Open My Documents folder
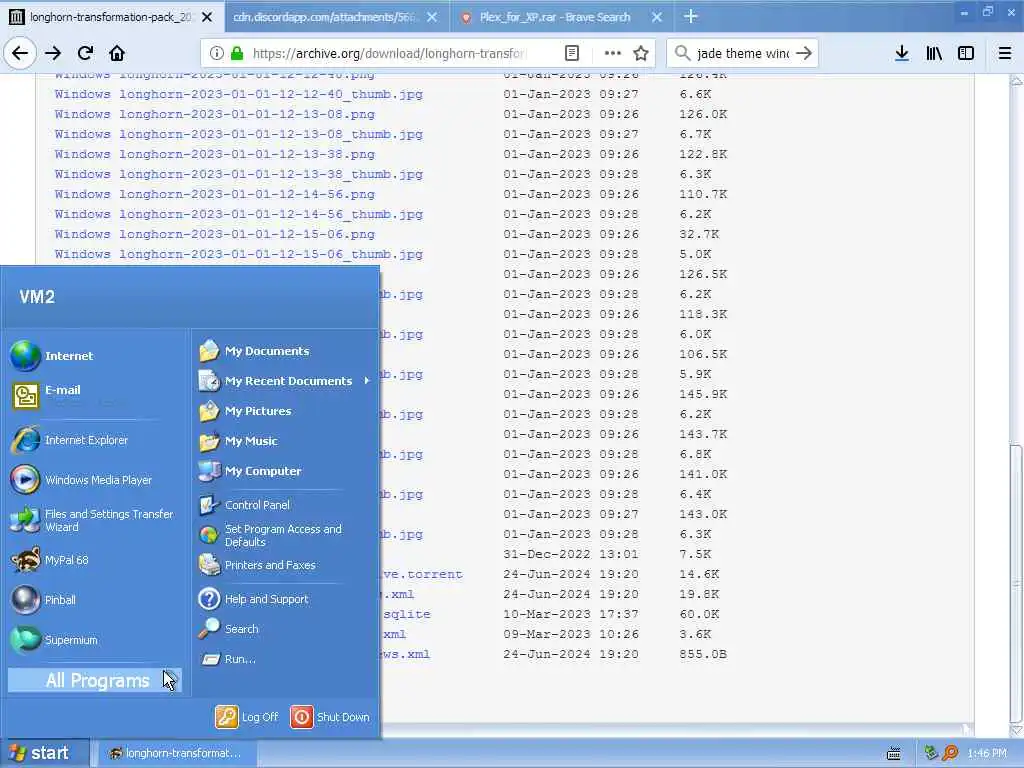This screenshot has height=768, width=1024. (255, 351)
